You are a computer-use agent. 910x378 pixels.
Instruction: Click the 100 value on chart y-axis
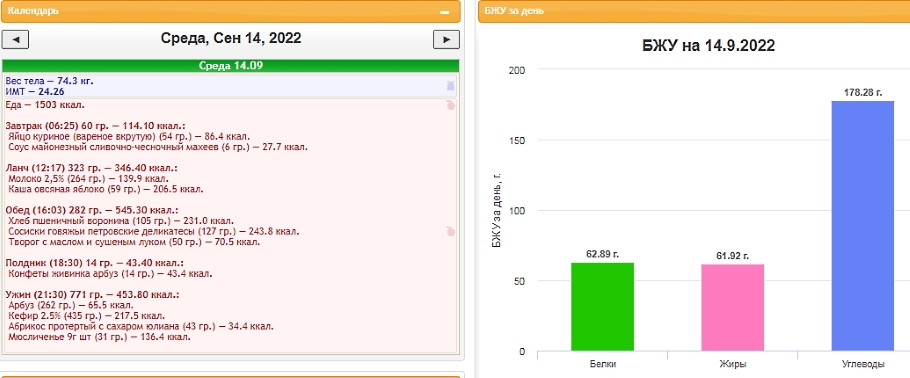518,211
